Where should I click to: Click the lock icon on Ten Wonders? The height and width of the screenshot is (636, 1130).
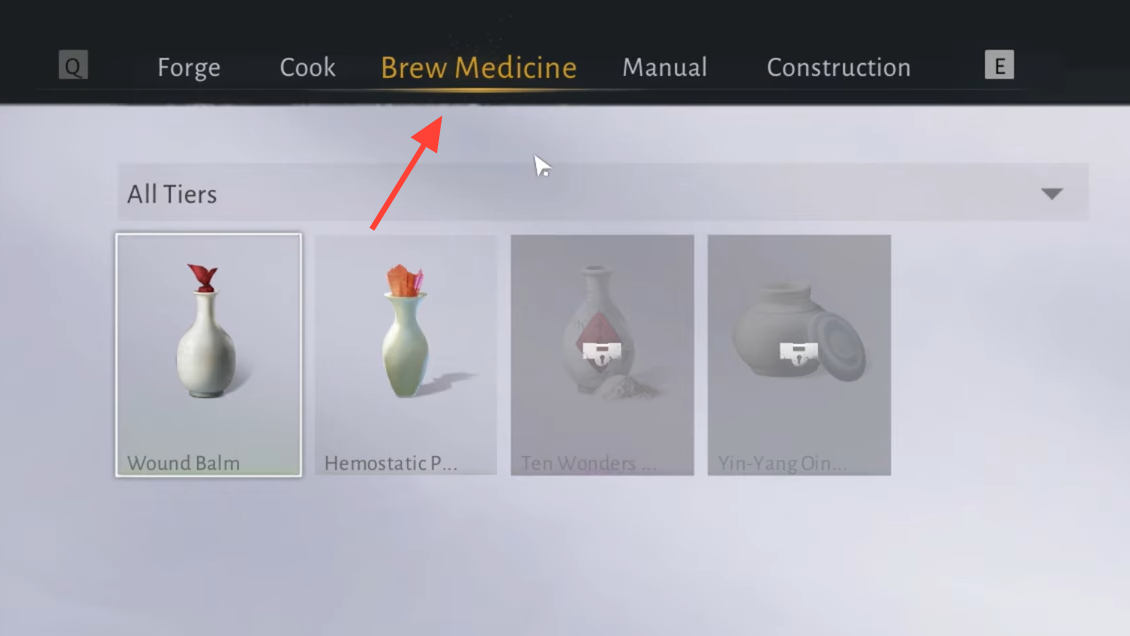pos(602,353)
